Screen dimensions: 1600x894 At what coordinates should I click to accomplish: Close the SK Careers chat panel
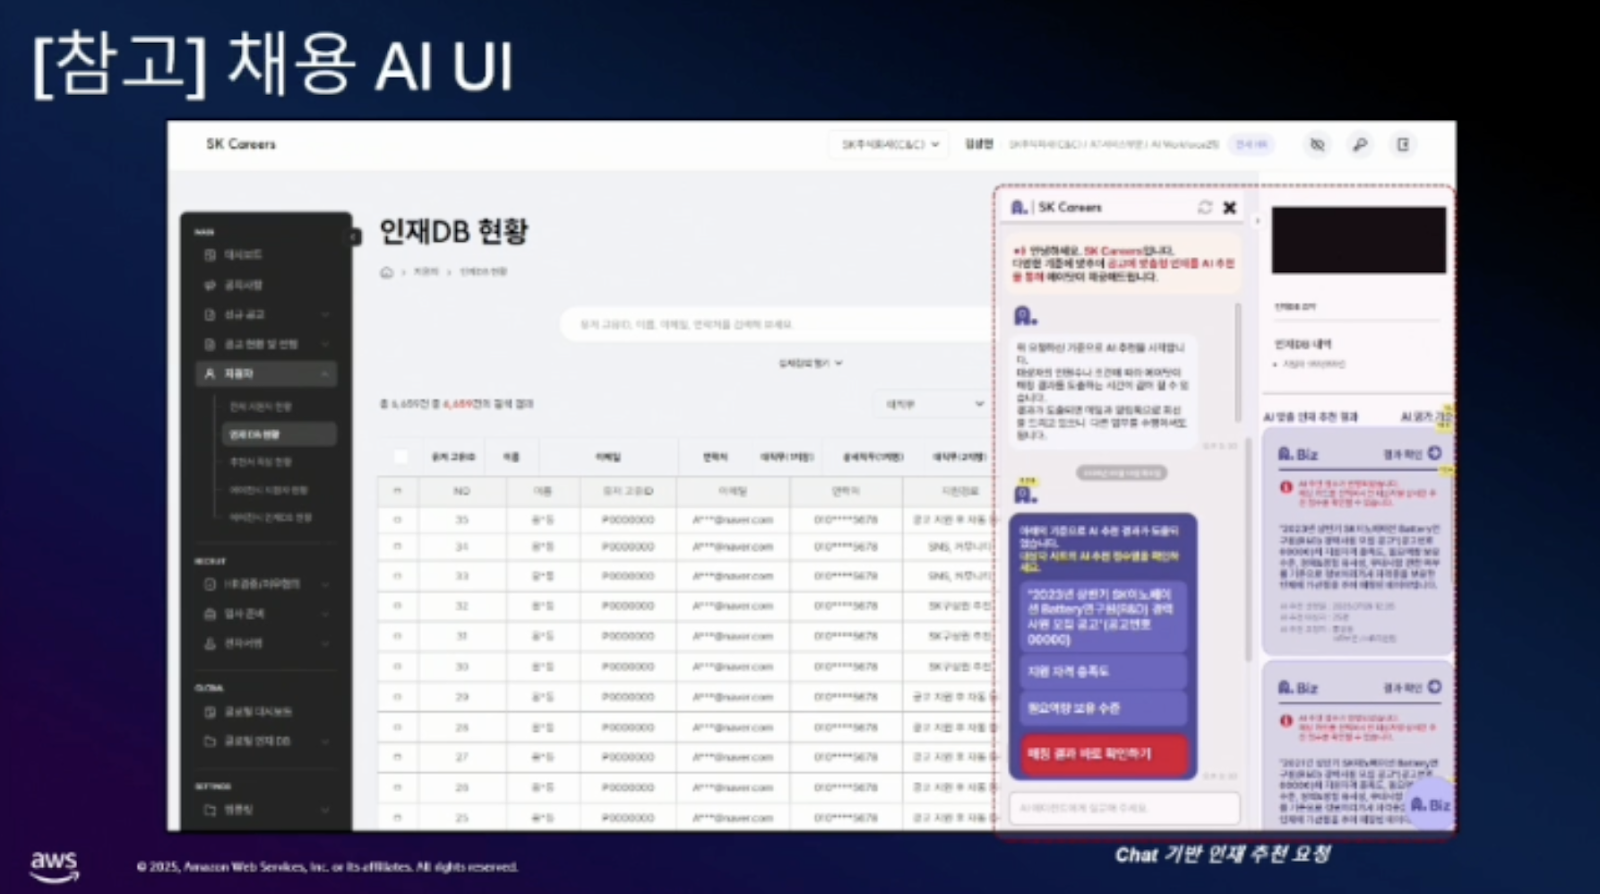pyautogui.click(x=1230, y=207)
